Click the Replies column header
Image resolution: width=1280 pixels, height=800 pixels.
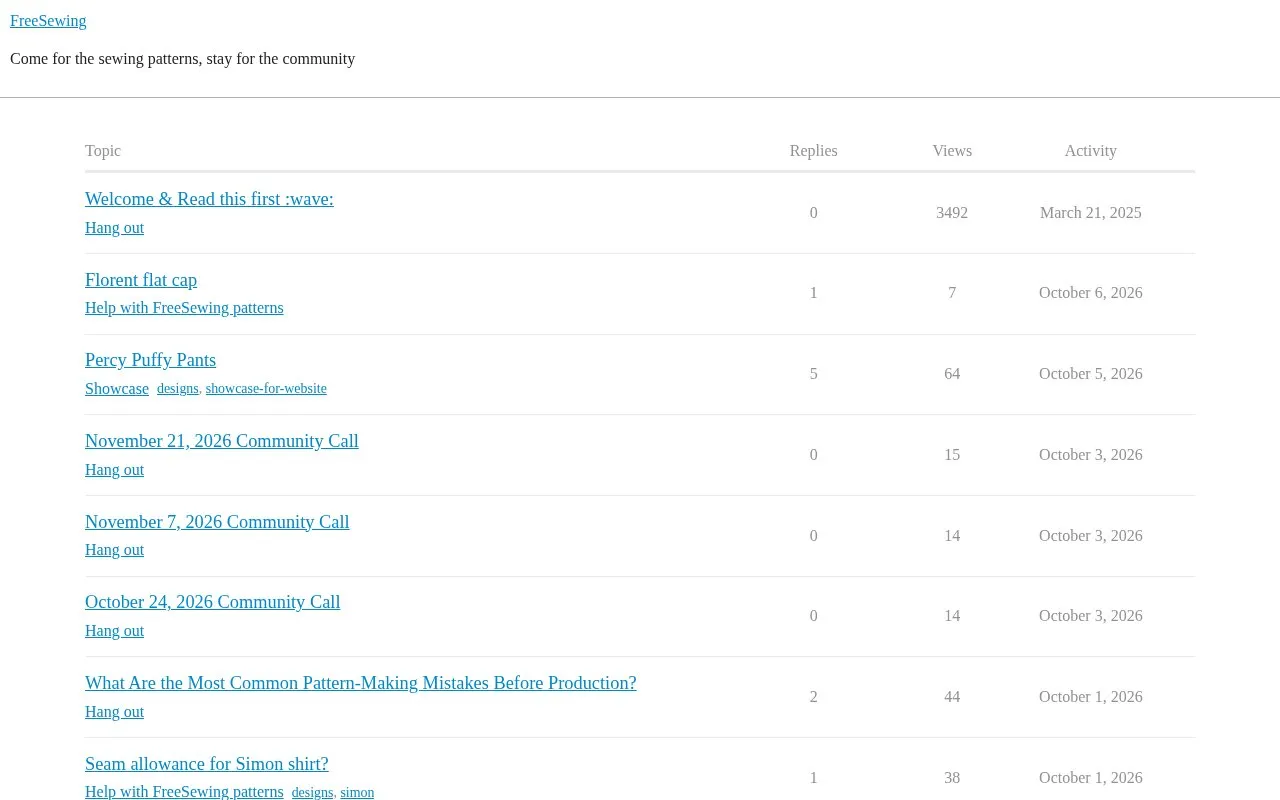(x=813, y=151)
